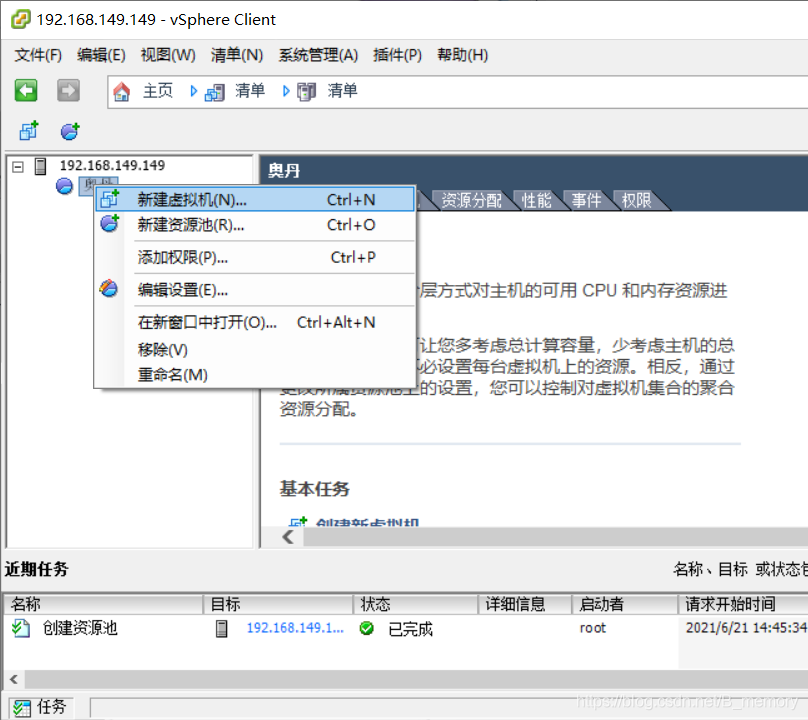Click the new virtual machine toolbar icon
The image size is (808, 720).
point(29,131)
